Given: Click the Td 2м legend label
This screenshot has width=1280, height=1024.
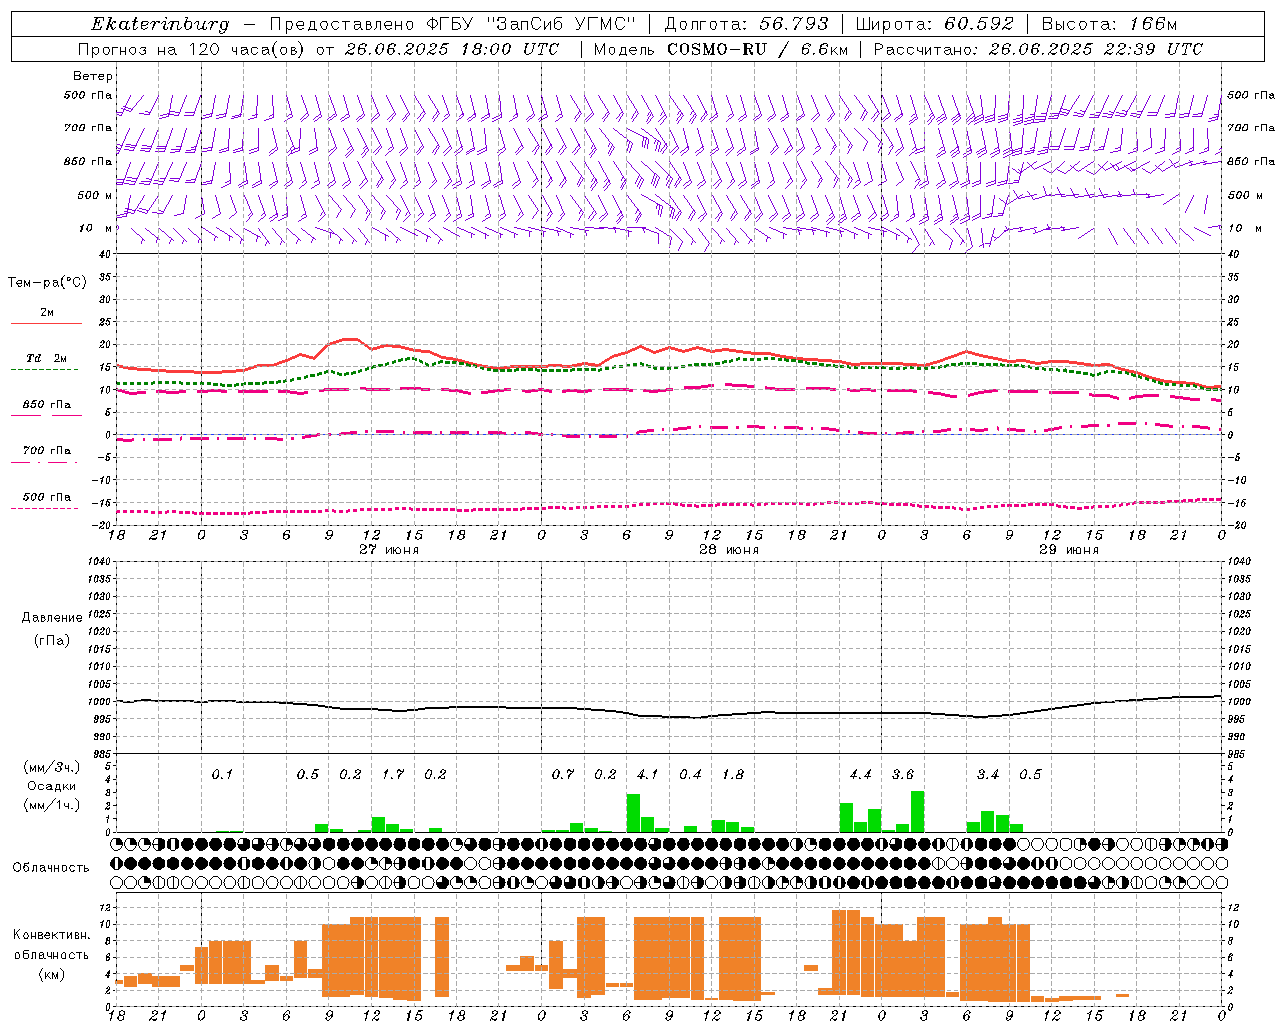Looking at the screenshot, I should [47, 358].
